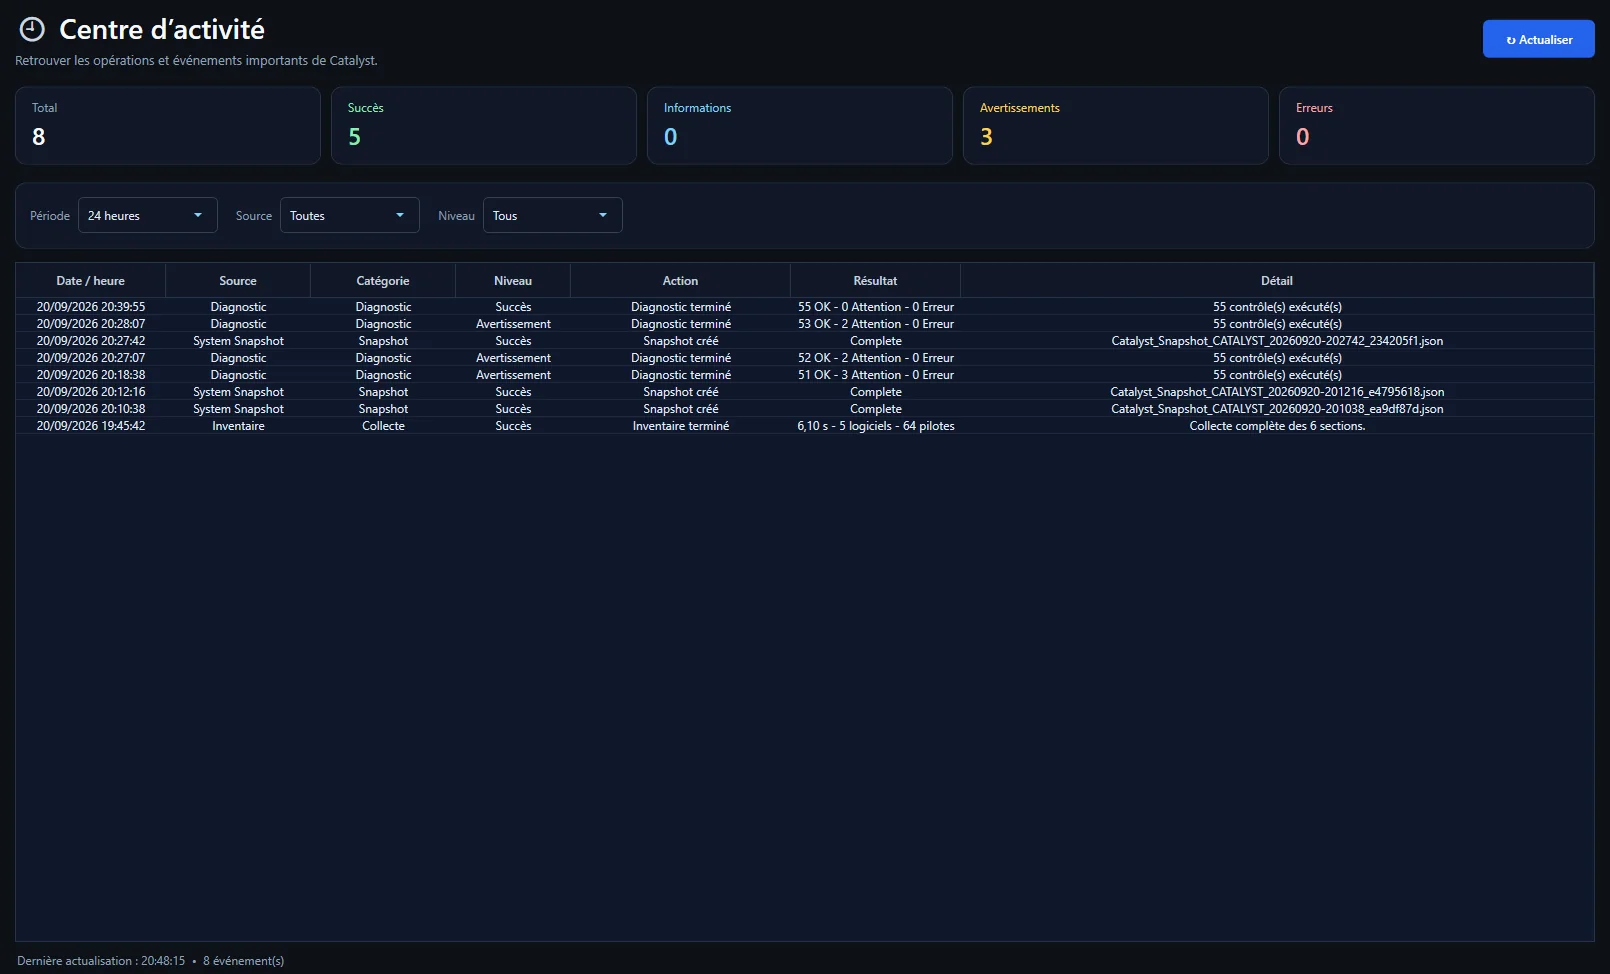The width and height of the screenshot is (1610, 974).
Task: Click Dernière actualisation 20:48:15 status text
Action: point(101,961)
